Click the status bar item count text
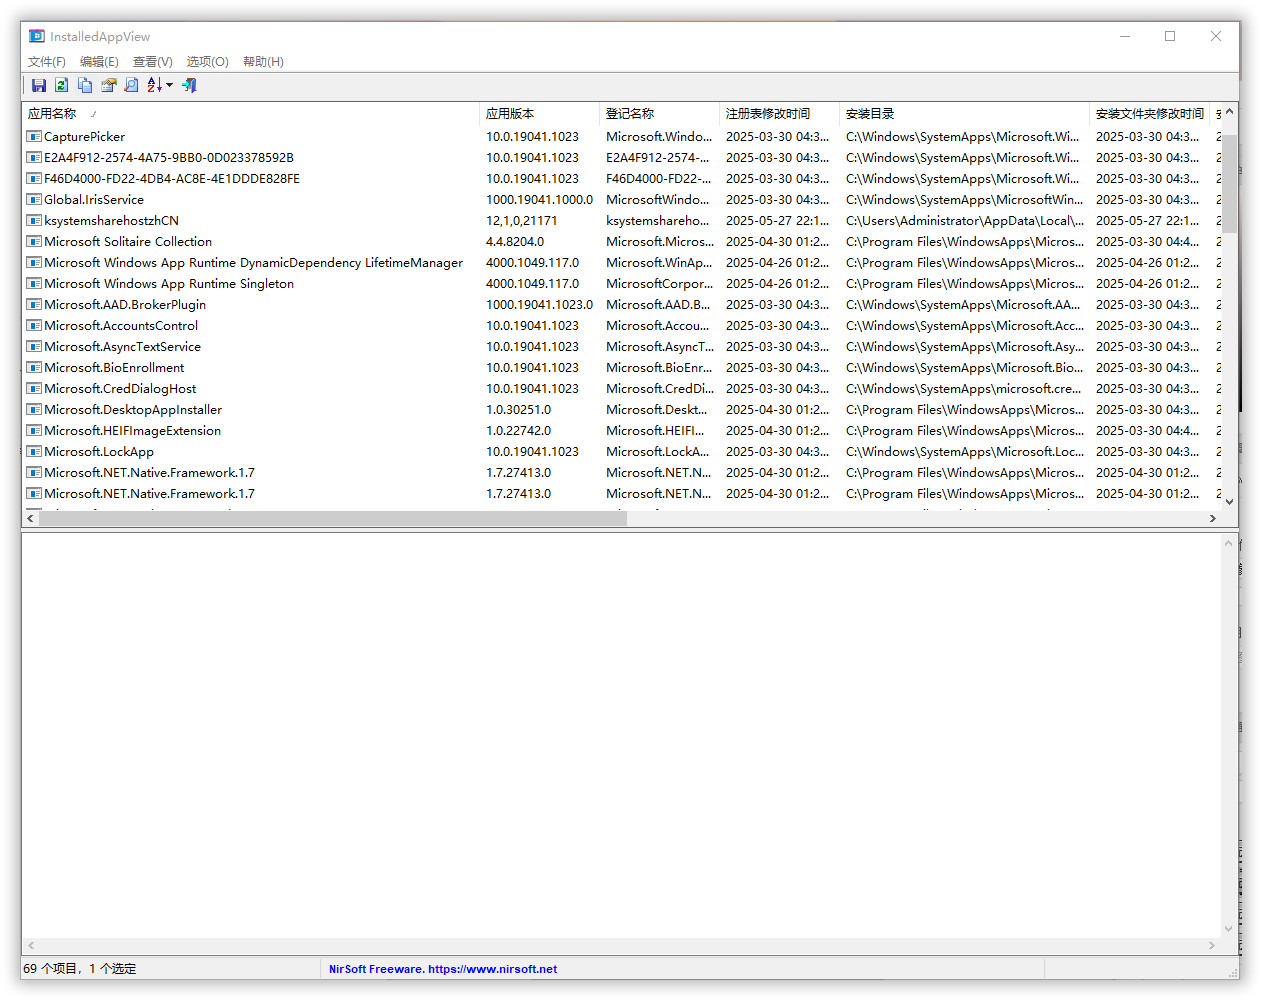The width and height of the screenshot is (1262, 1000). click(x=80, y=969)
